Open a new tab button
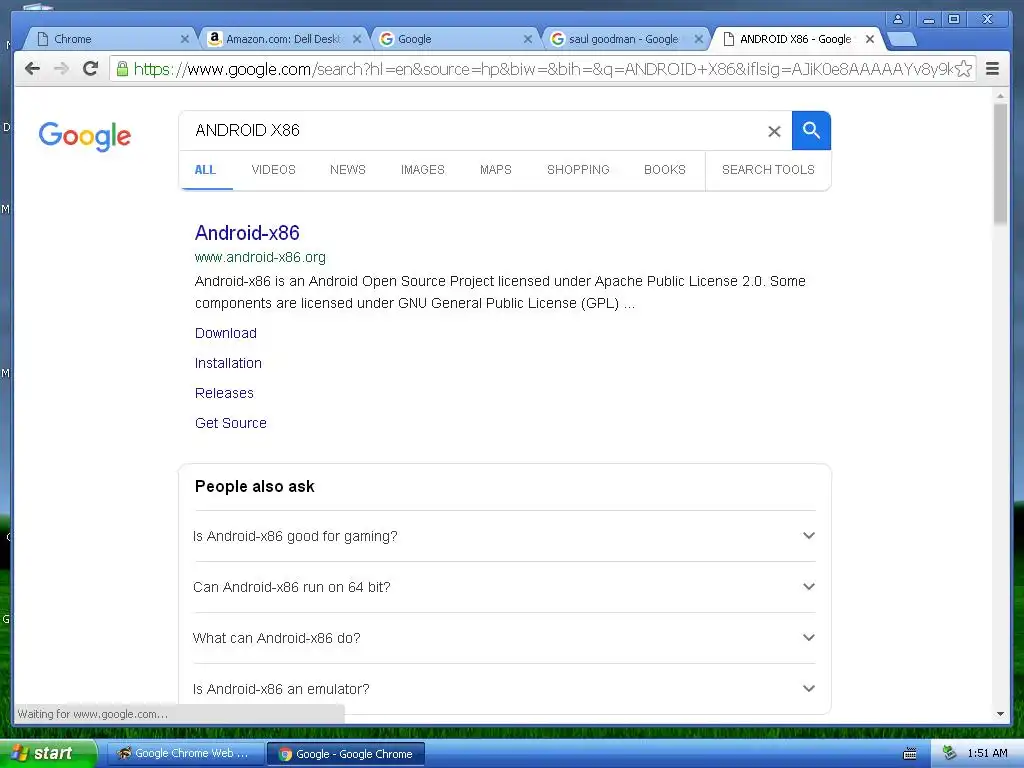The image size is (1024, 768). pos(901,40)
